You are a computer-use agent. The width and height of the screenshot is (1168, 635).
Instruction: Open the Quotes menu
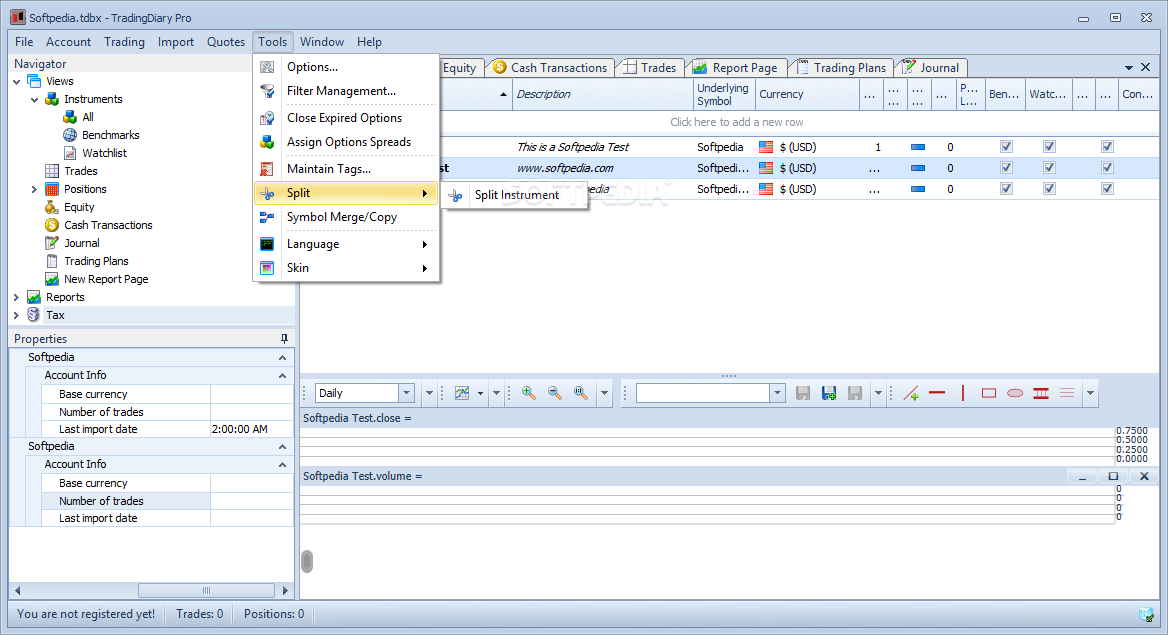point(226,42)
